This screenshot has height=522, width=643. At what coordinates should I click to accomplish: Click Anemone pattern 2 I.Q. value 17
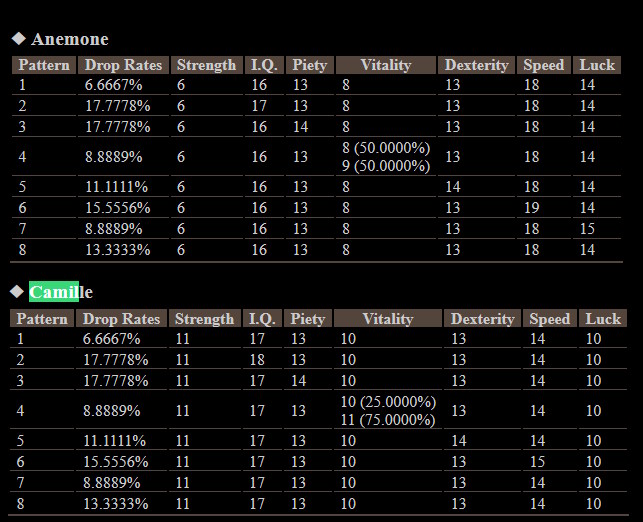tap(259, 106)
